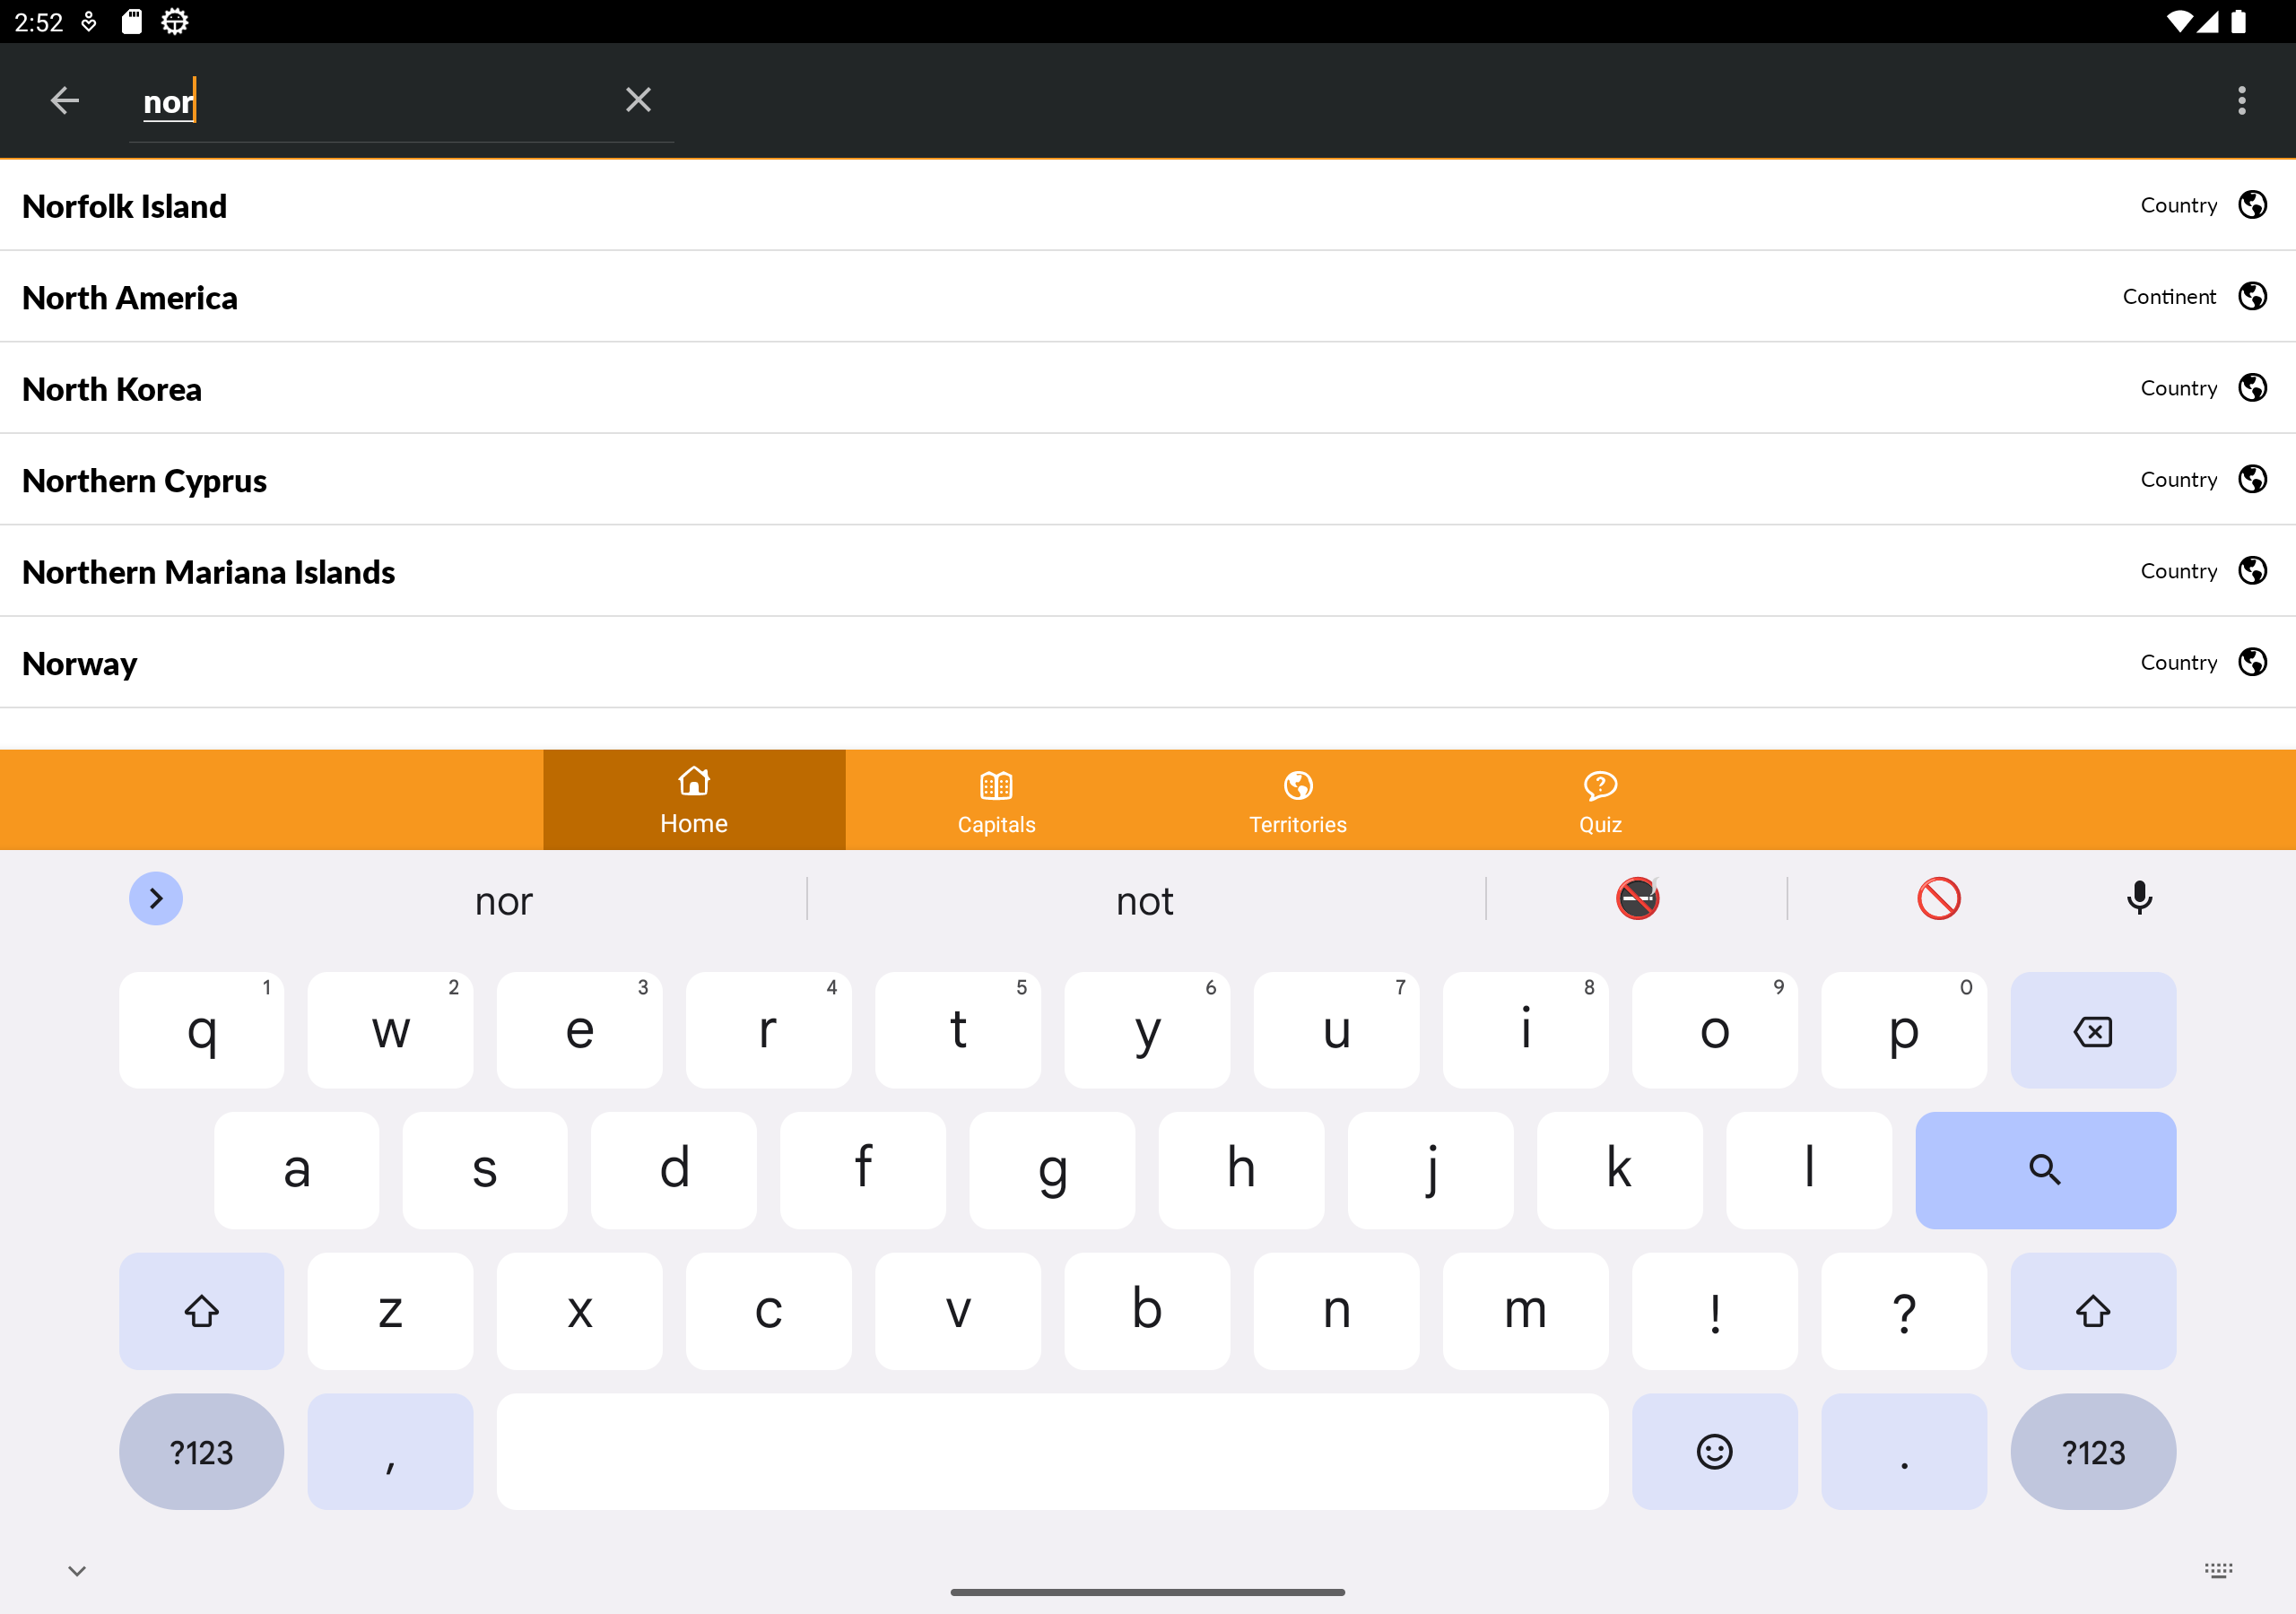
Task: Tap globe icon next to Northern Cyprus
Action: coord(2252,479)
